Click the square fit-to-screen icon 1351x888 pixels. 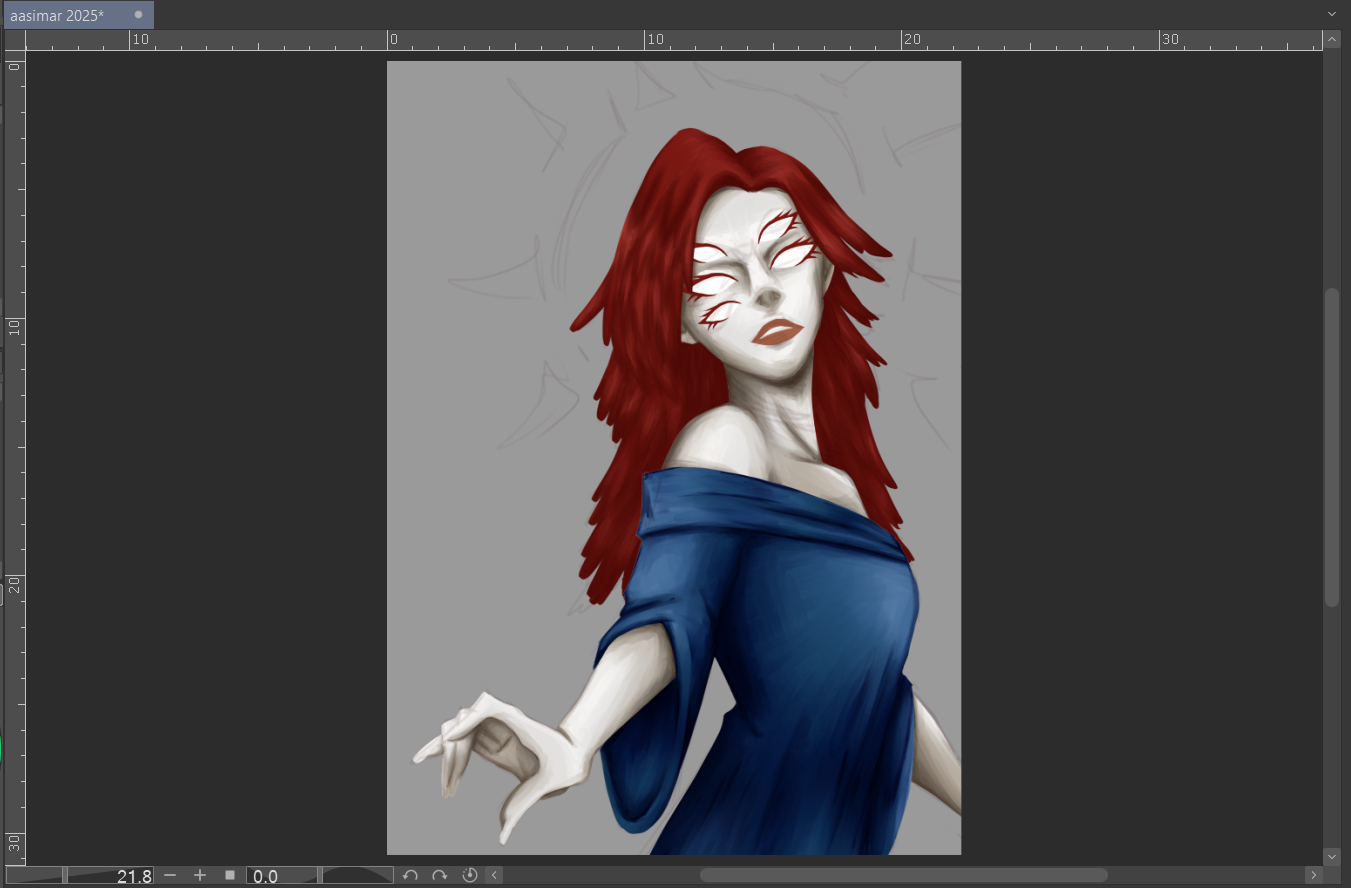point(230,876)
